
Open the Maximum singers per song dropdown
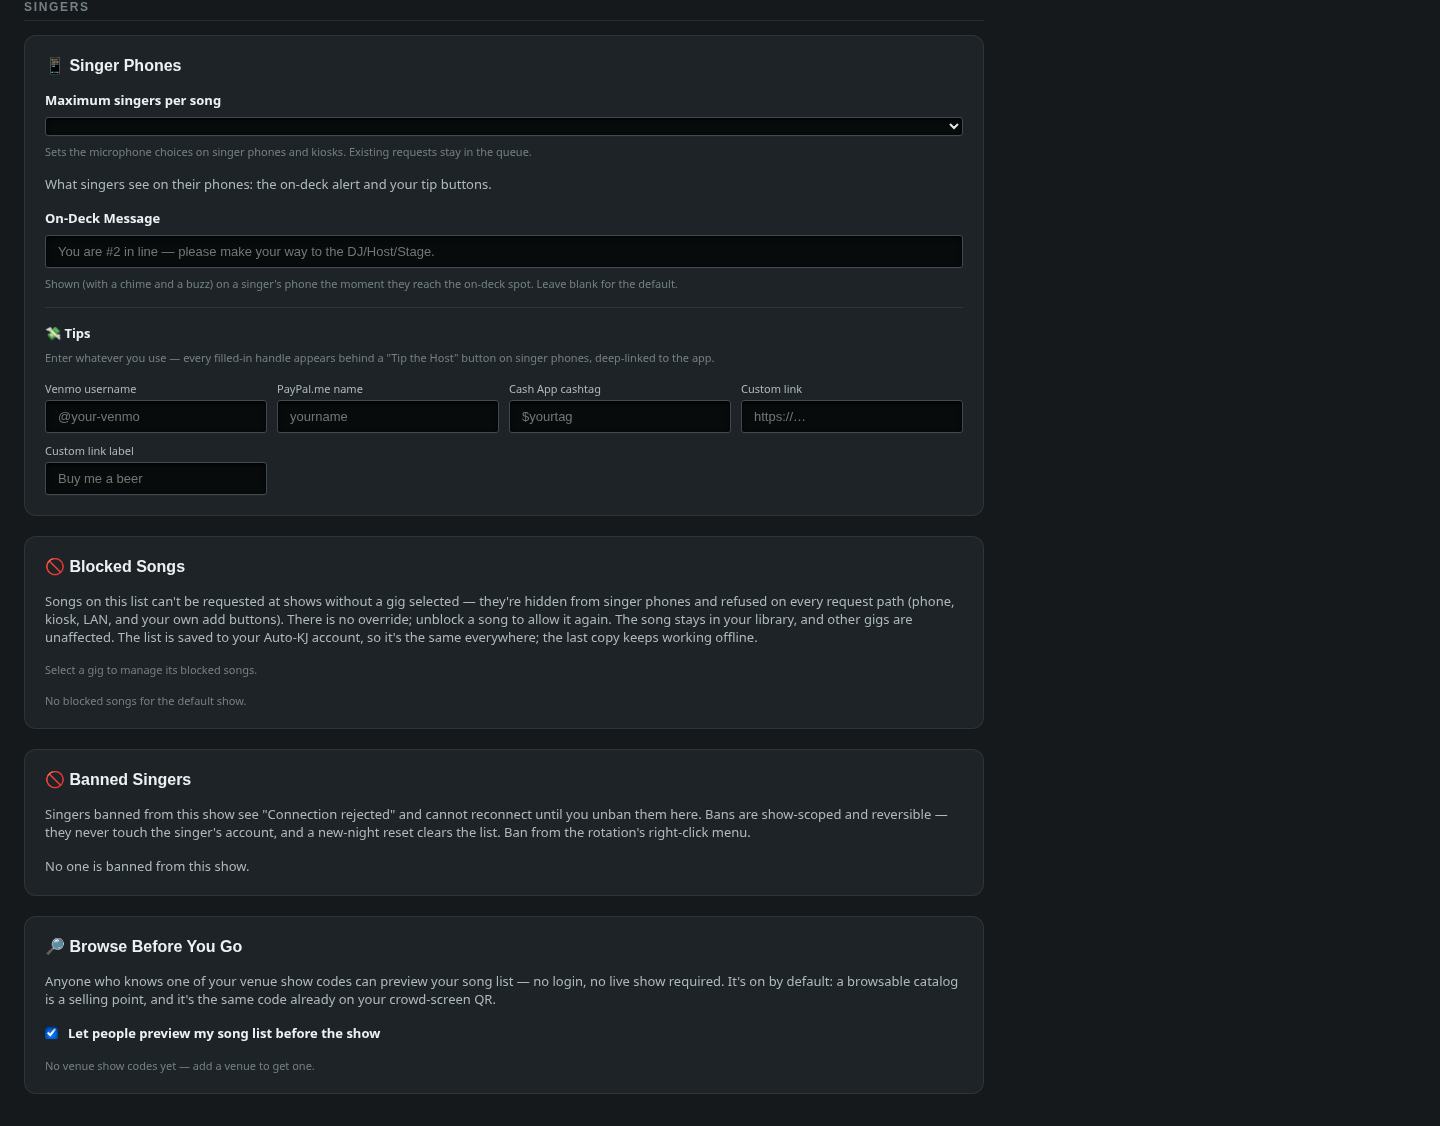(504, 126)
